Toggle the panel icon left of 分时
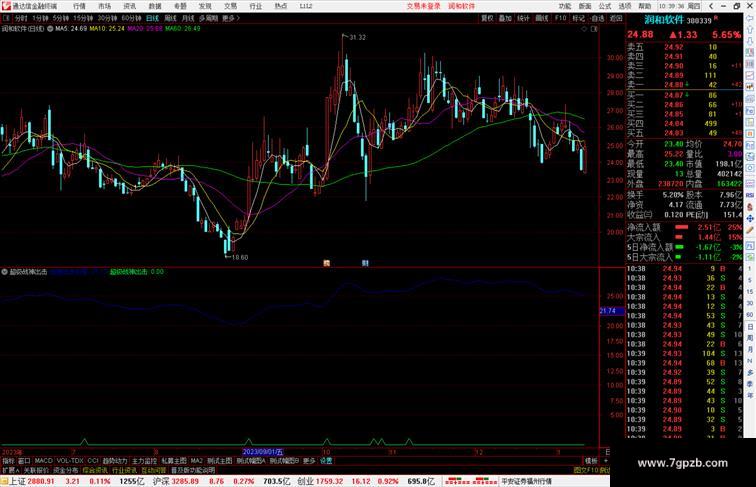This screenshot has width=756, height=487. point(6,18)
